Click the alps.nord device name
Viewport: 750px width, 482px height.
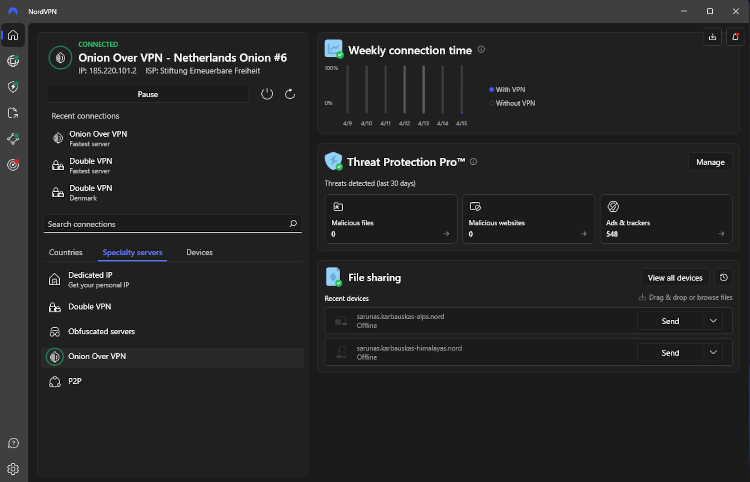pos(400,317)
